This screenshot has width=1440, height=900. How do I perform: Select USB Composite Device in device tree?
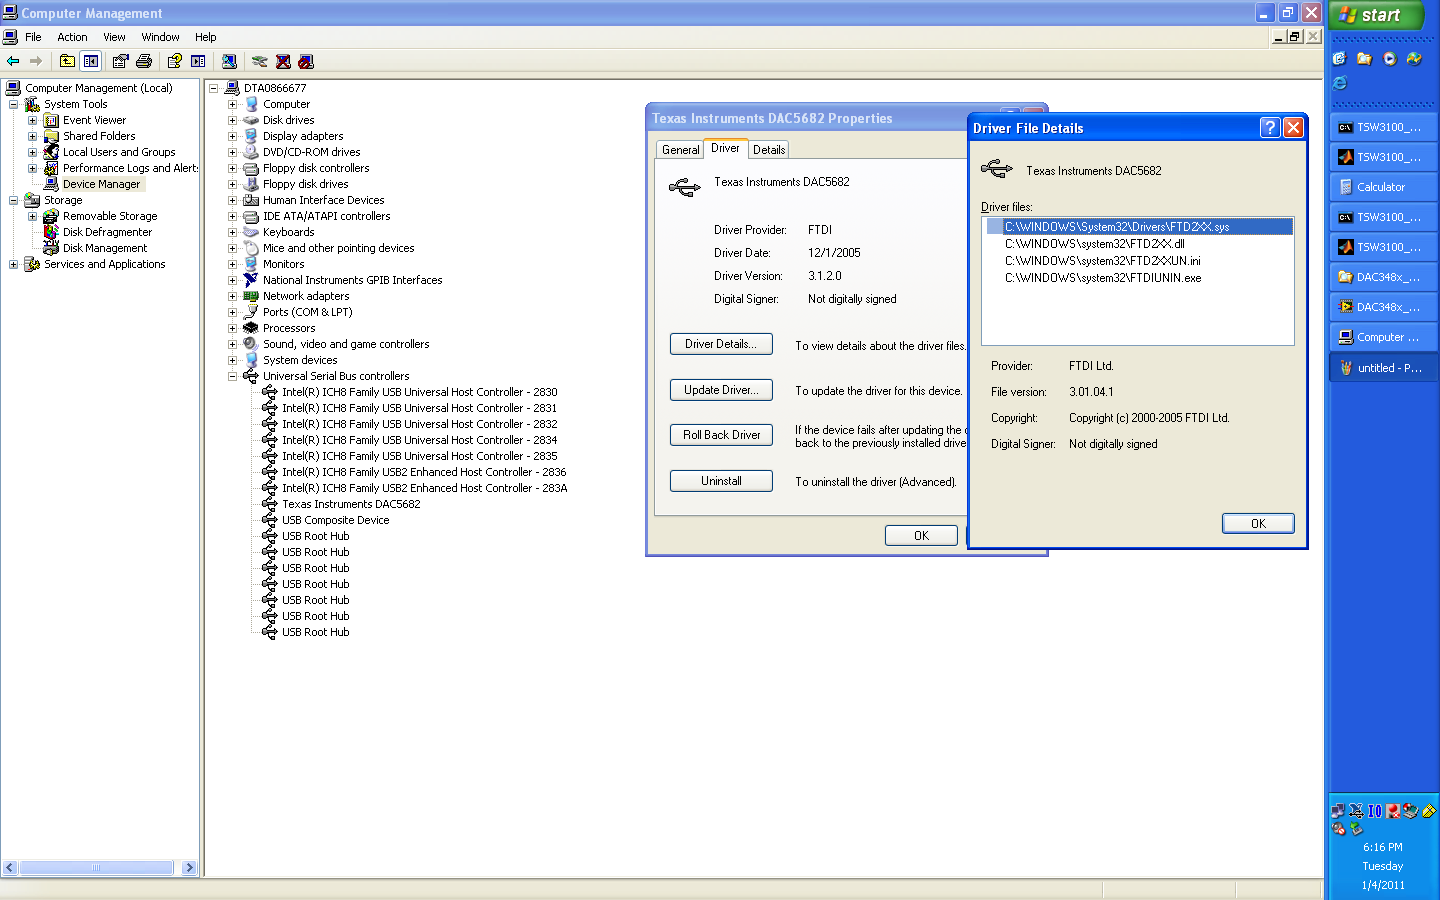[x=335, y=520]
